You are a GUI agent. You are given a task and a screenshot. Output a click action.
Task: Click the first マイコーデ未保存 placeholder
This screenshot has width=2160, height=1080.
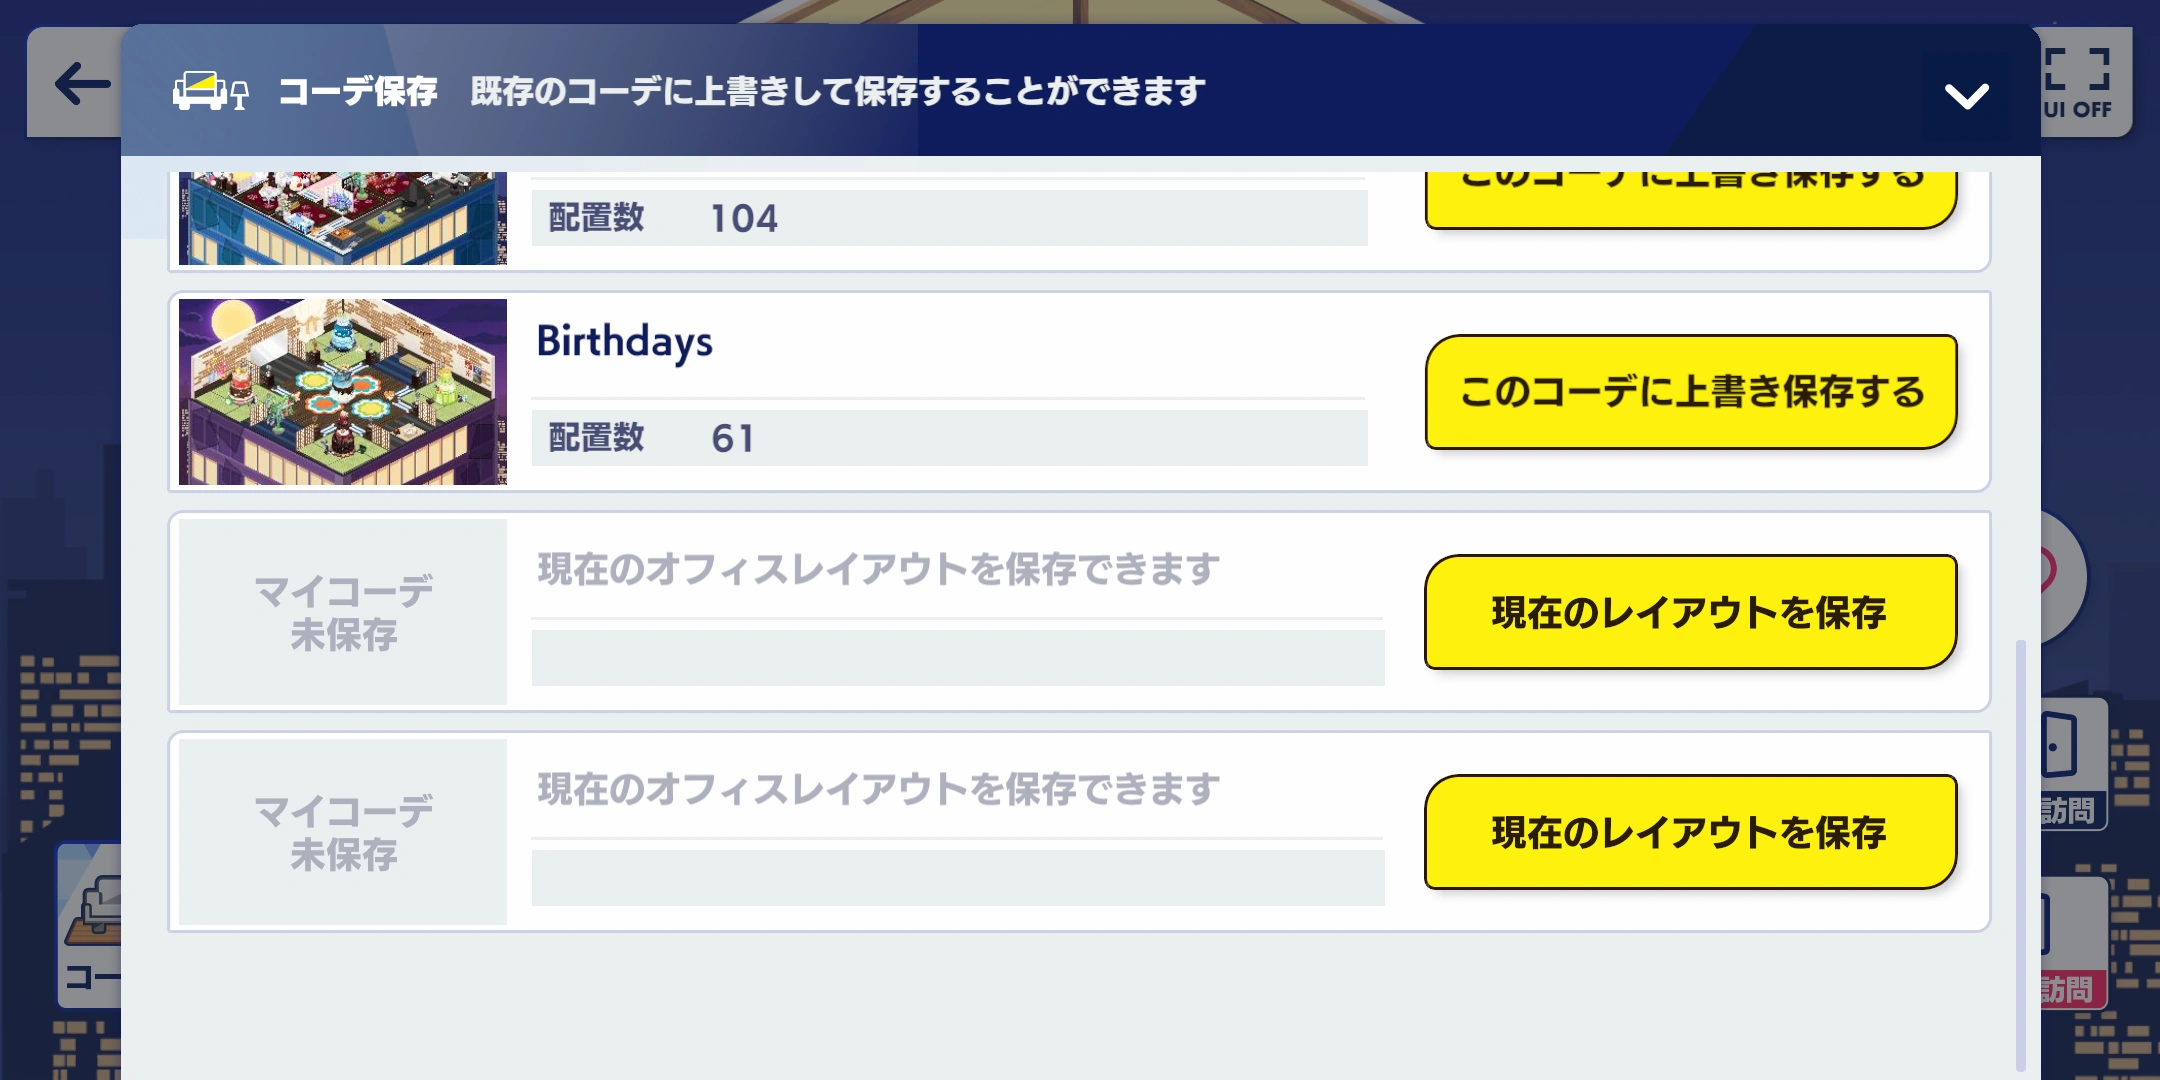click(x=343, y=612)
